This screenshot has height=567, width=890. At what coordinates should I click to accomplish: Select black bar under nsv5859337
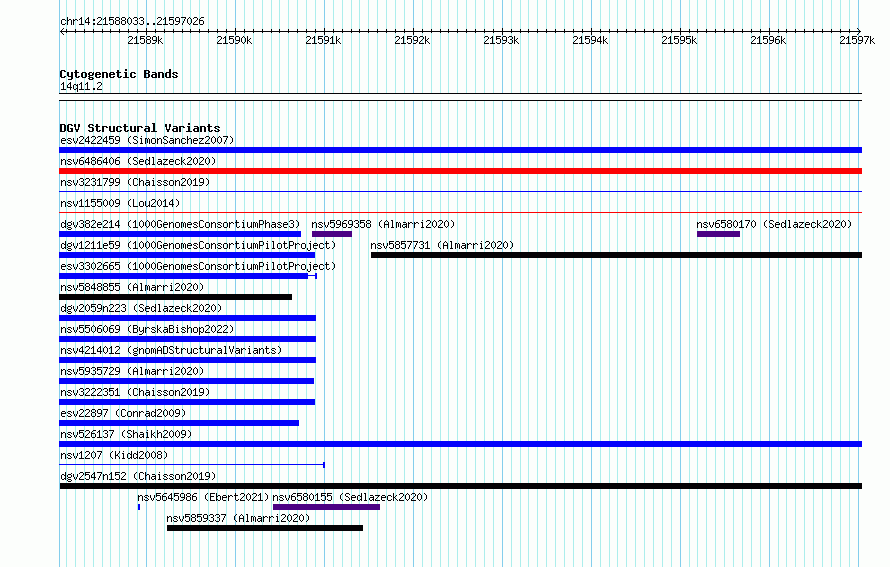[x=265, y=528]
